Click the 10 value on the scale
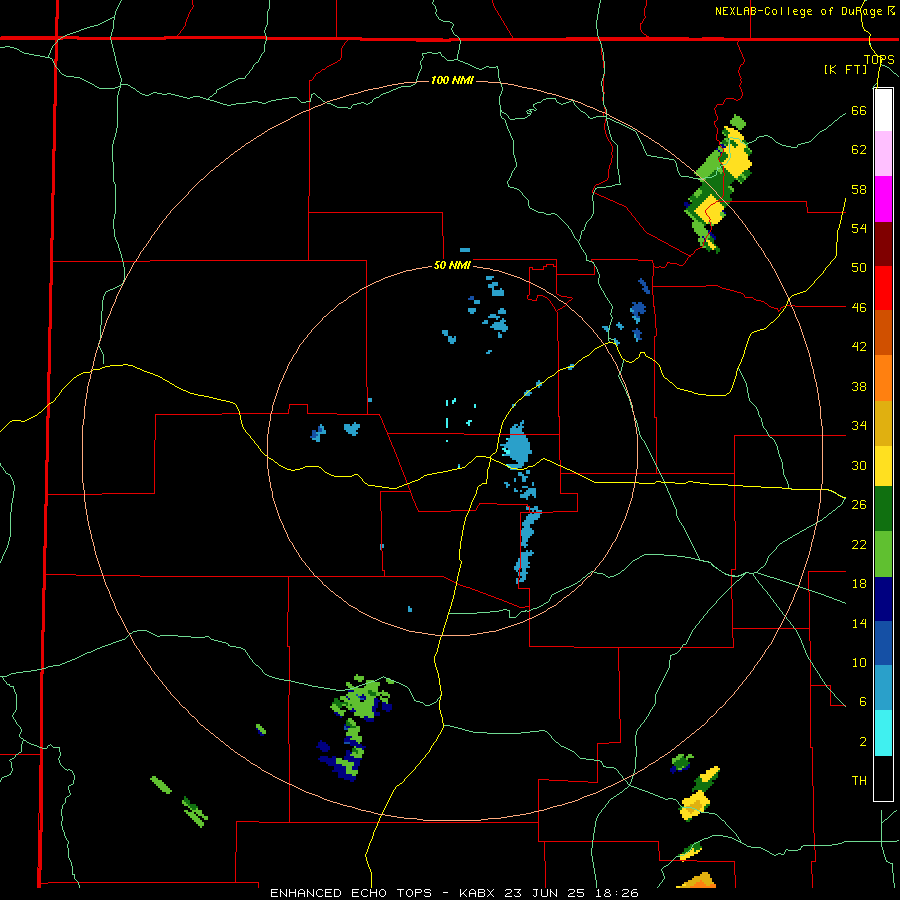The height and width of the screenshot is (900, 900). point(859,662)
